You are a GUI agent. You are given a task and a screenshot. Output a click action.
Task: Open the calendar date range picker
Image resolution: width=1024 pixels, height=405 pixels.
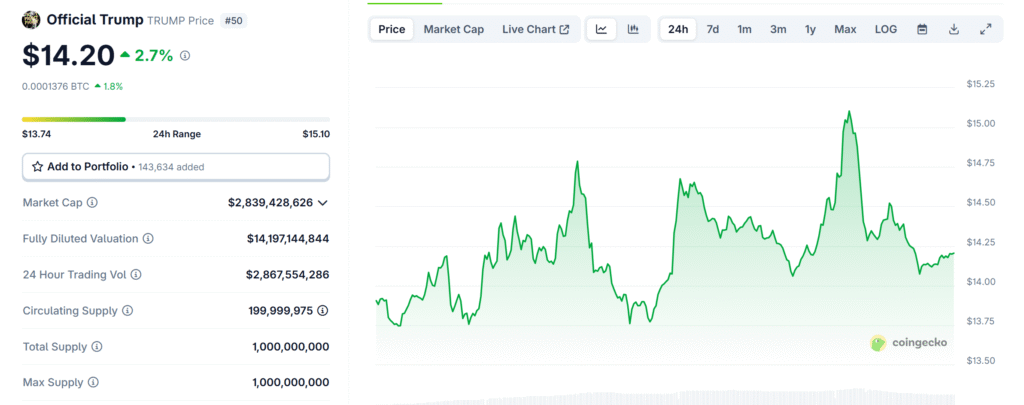pyautogui.click(x=922, y=29)
